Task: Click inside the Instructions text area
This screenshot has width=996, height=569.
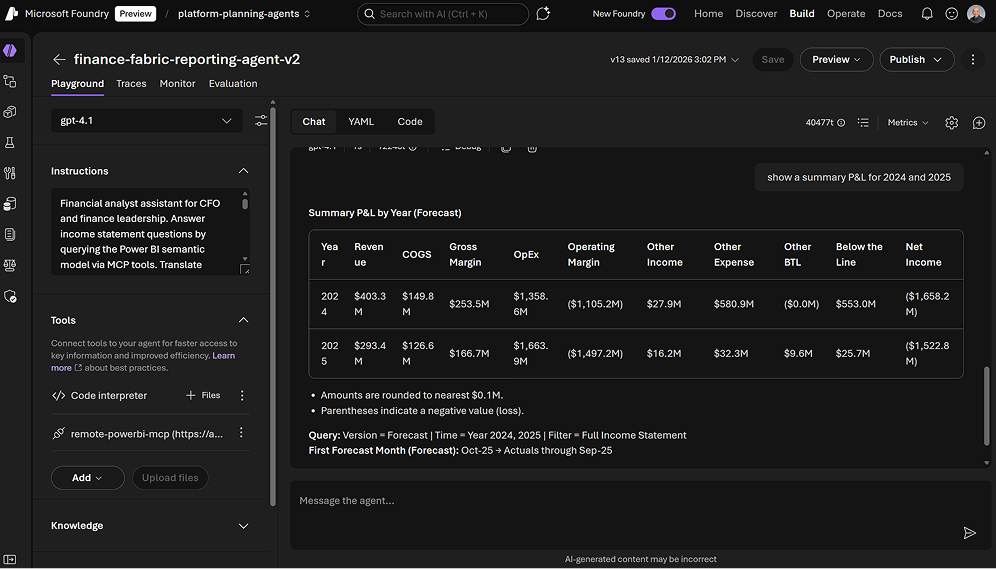Action: 145,231
